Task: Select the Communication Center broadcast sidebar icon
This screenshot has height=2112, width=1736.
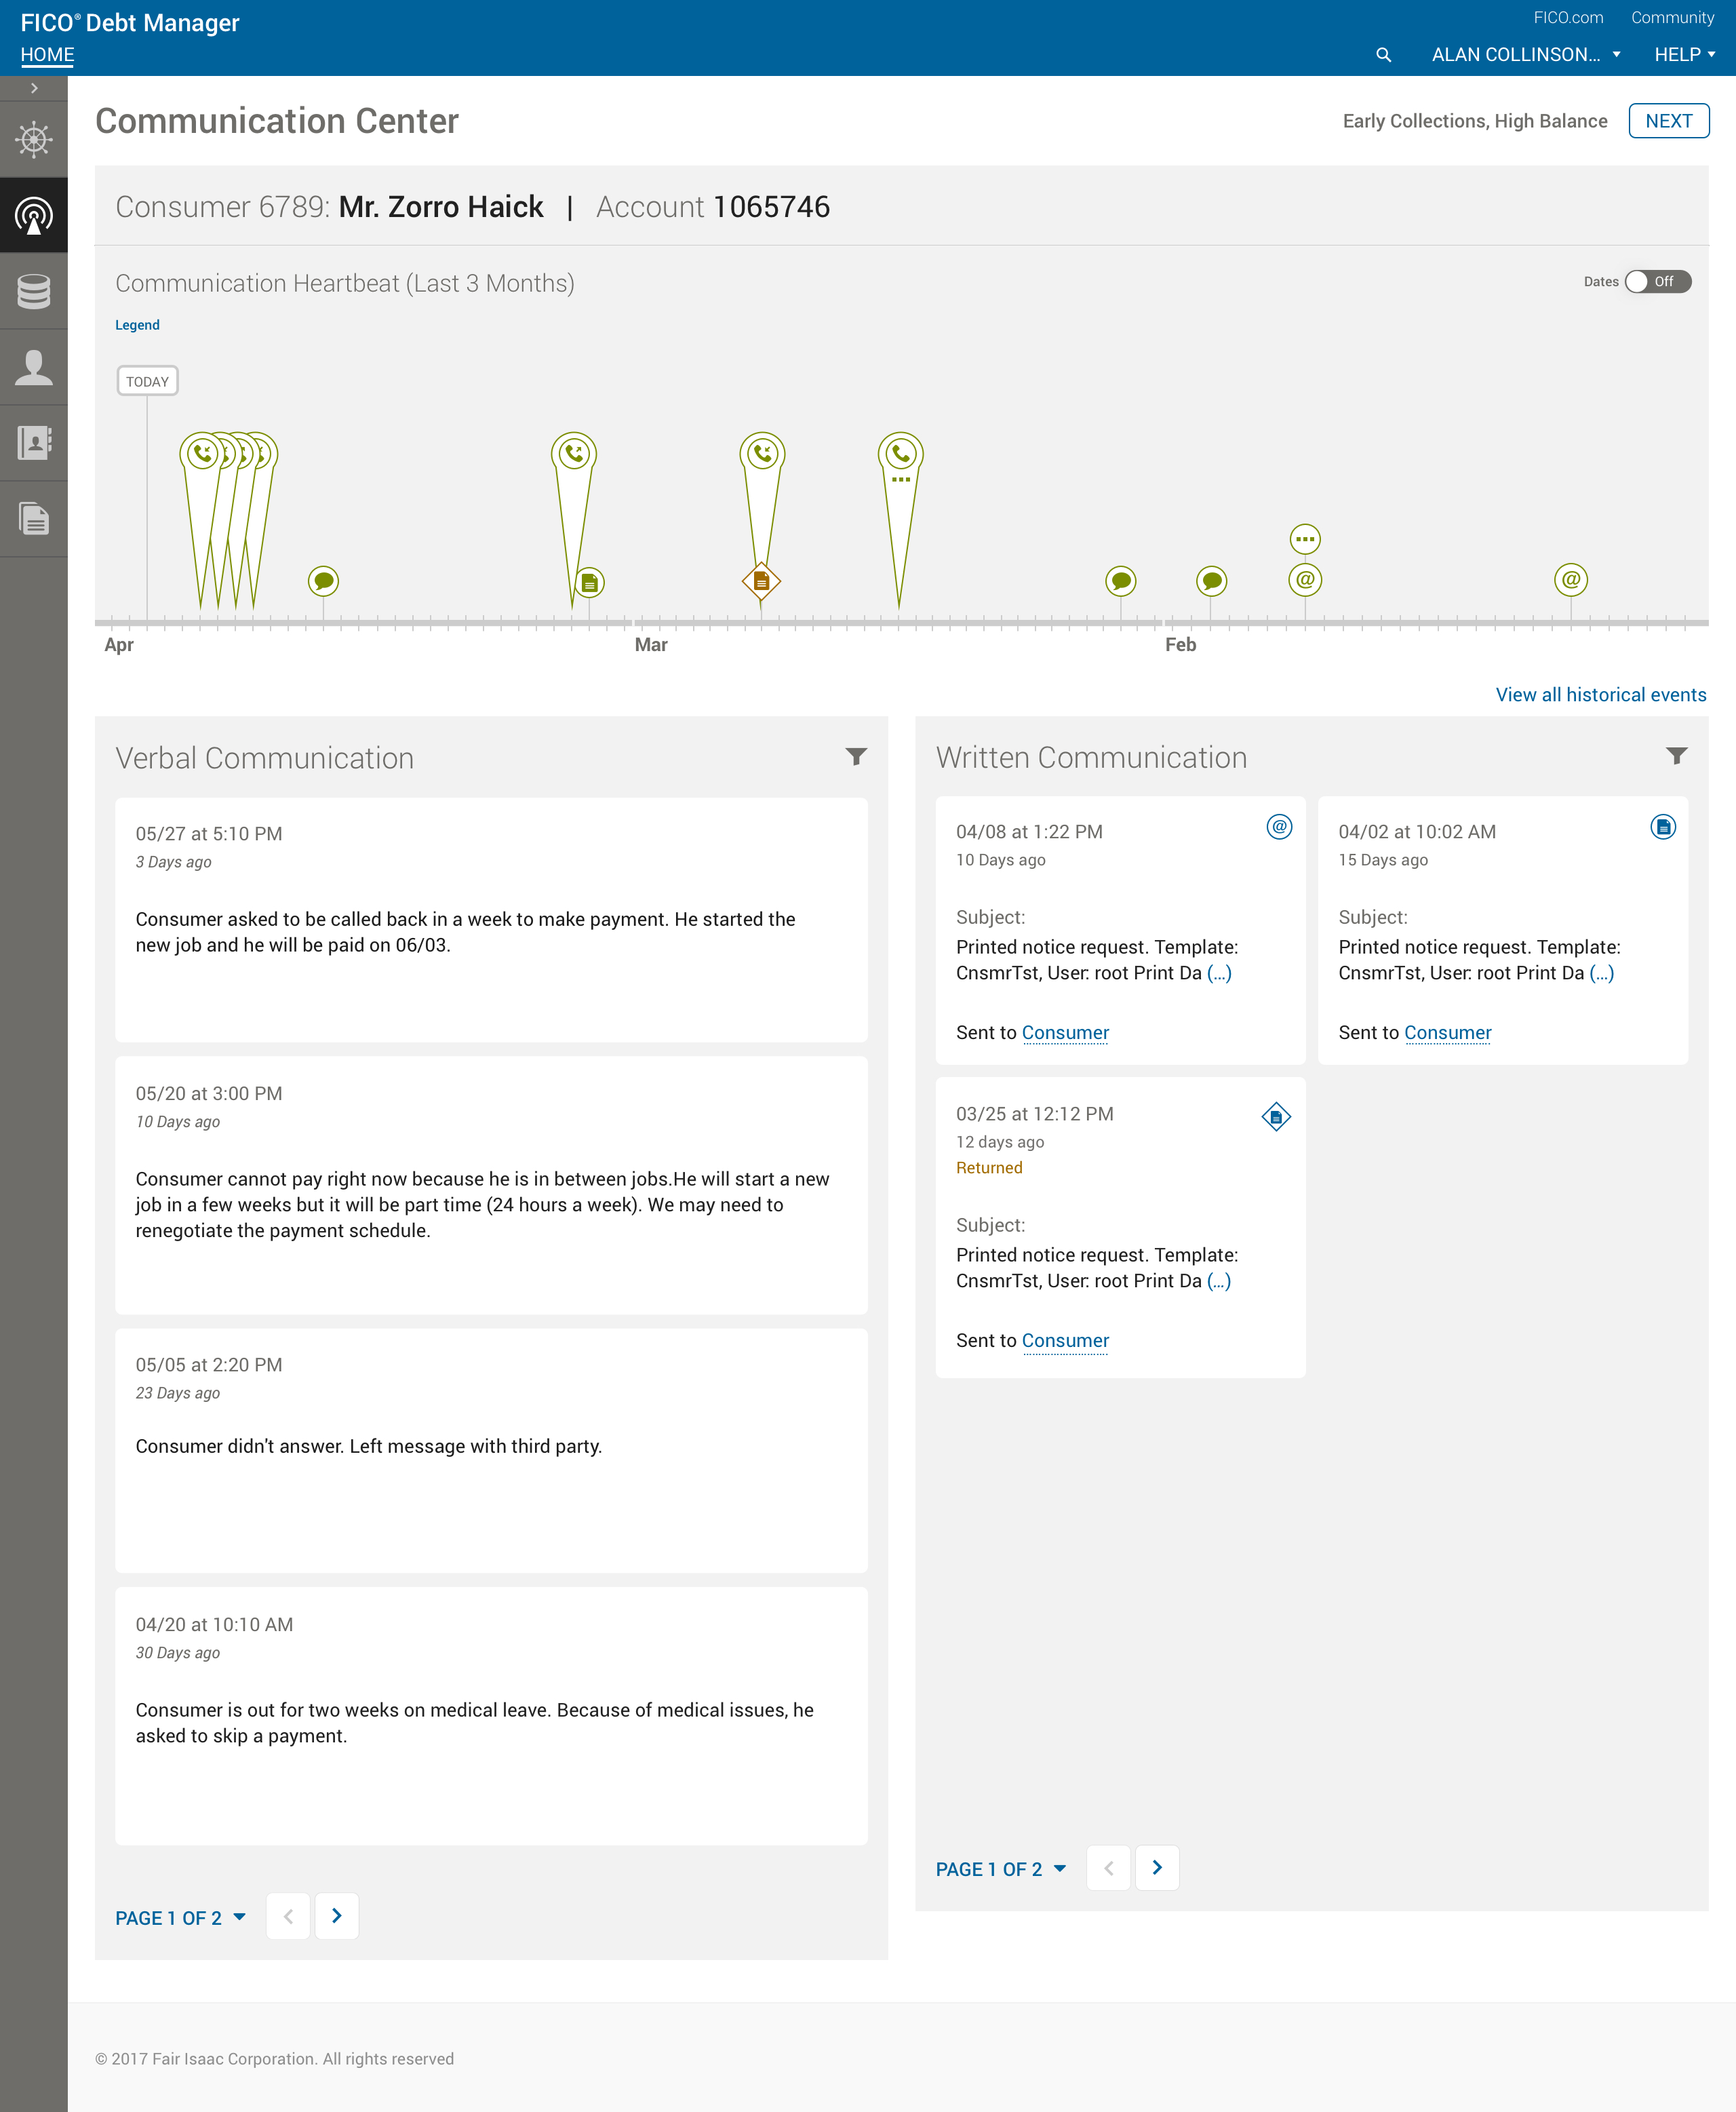Action: [x=34, y=215]
